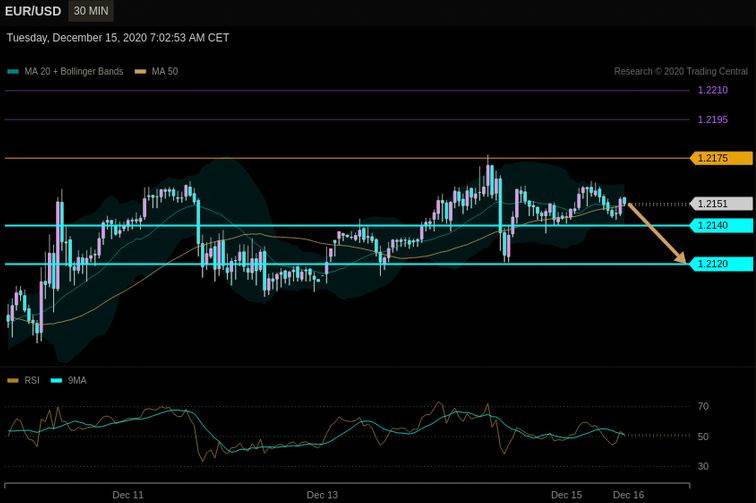Screen dimensions: 756x503
Task: Click the MA 20 + Bollinger Bands legend label
Action: (x=74, y=71)
